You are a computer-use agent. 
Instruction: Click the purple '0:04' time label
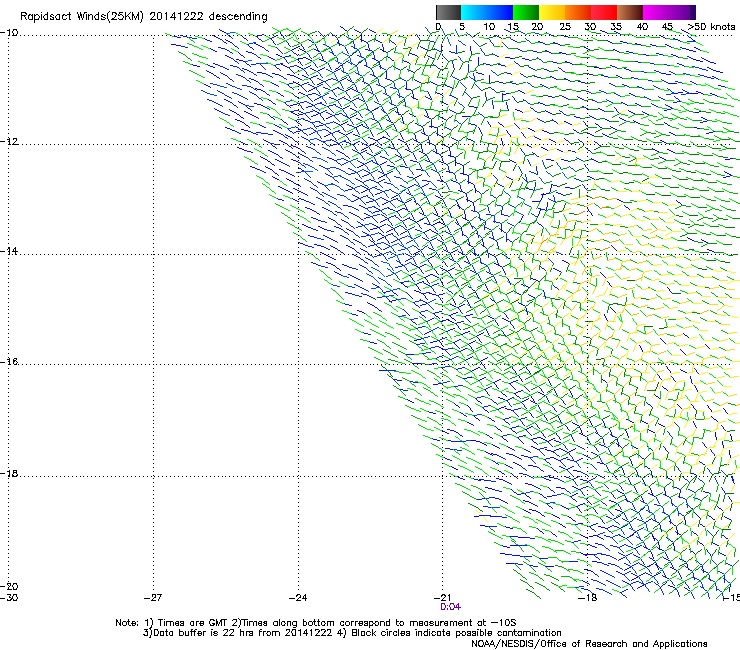pyautogui.click(x=450, y=607)
